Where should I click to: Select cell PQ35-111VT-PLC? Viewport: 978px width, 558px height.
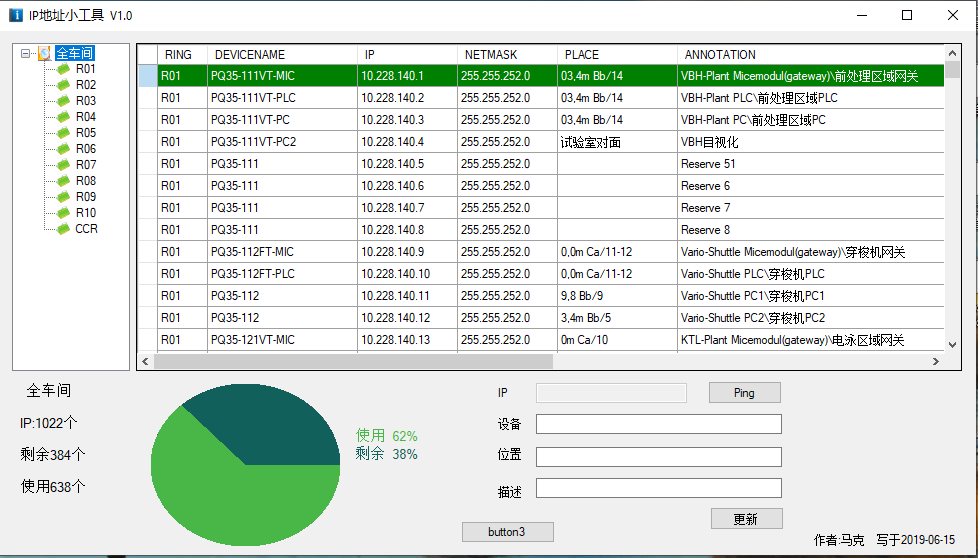(282, 98)
